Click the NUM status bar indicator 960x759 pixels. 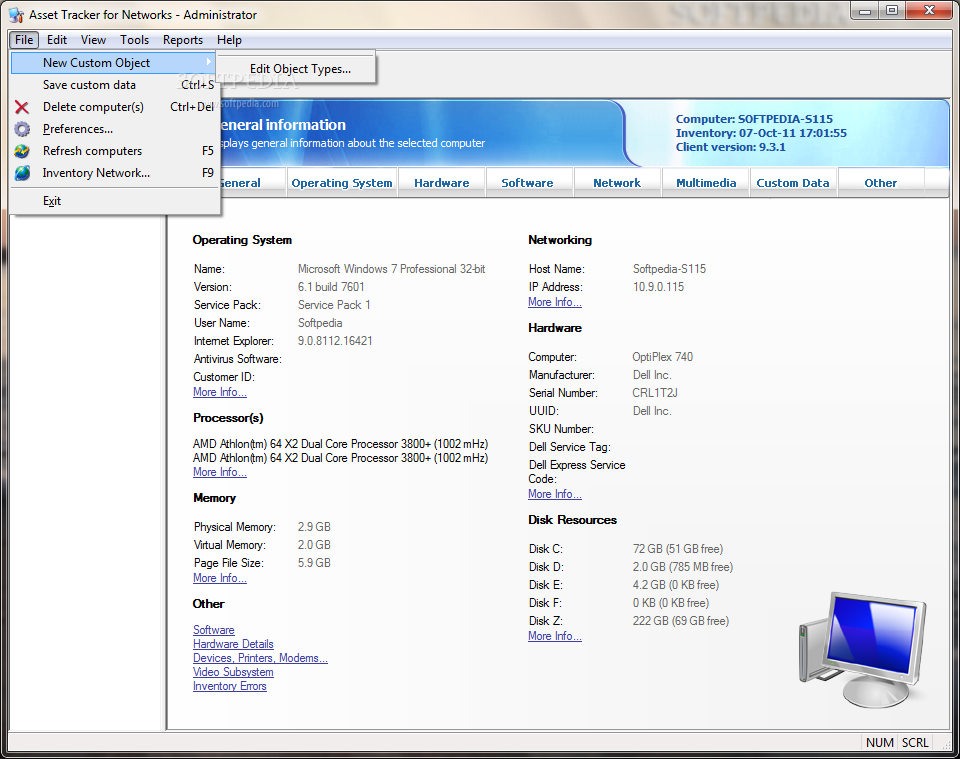point(879,742)
